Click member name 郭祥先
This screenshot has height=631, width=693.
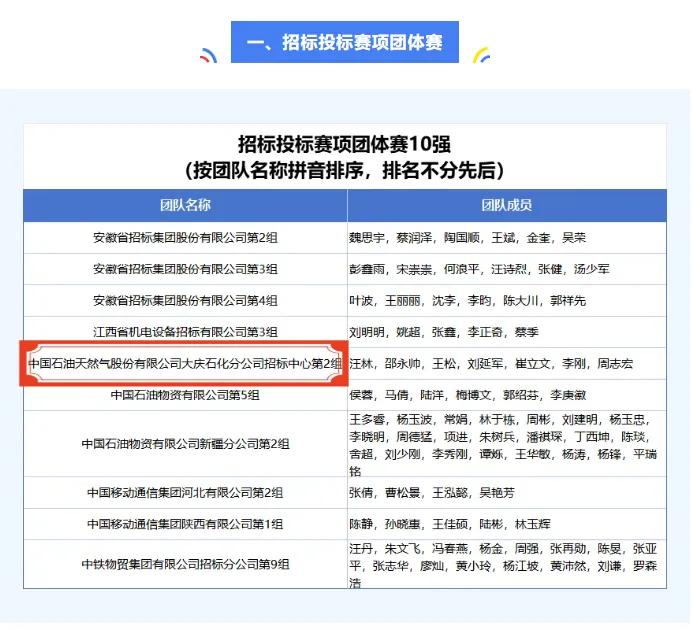tap(568, 301)
